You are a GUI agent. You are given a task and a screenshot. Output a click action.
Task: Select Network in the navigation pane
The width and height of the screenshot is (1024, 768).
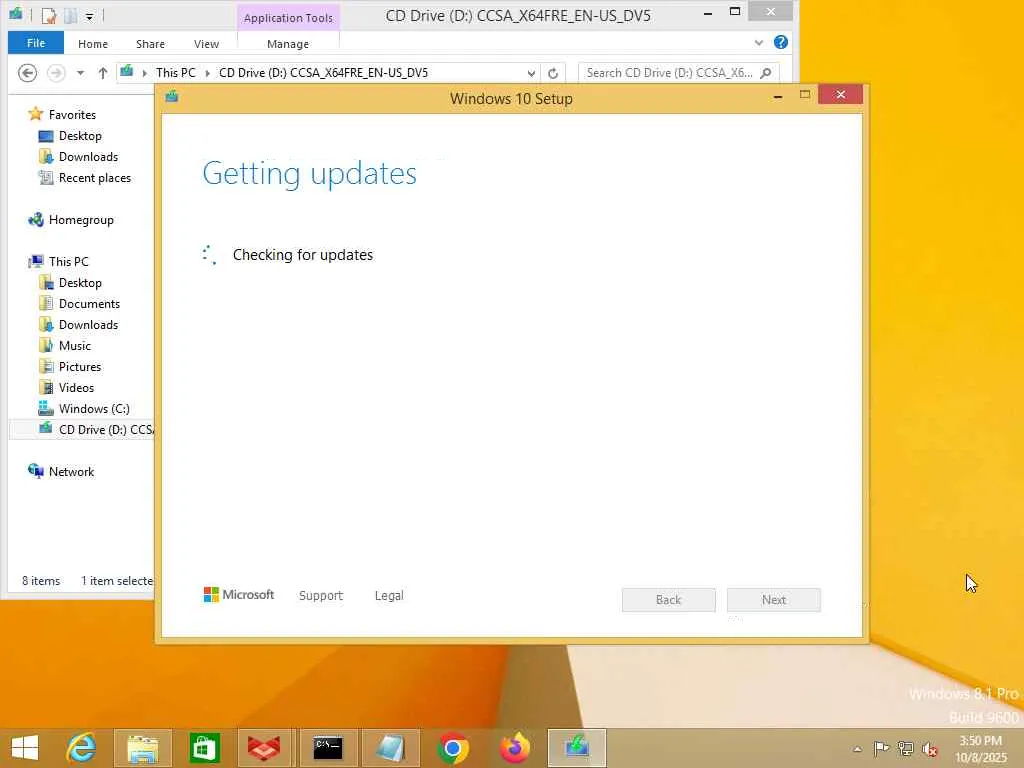pos(71,472)
